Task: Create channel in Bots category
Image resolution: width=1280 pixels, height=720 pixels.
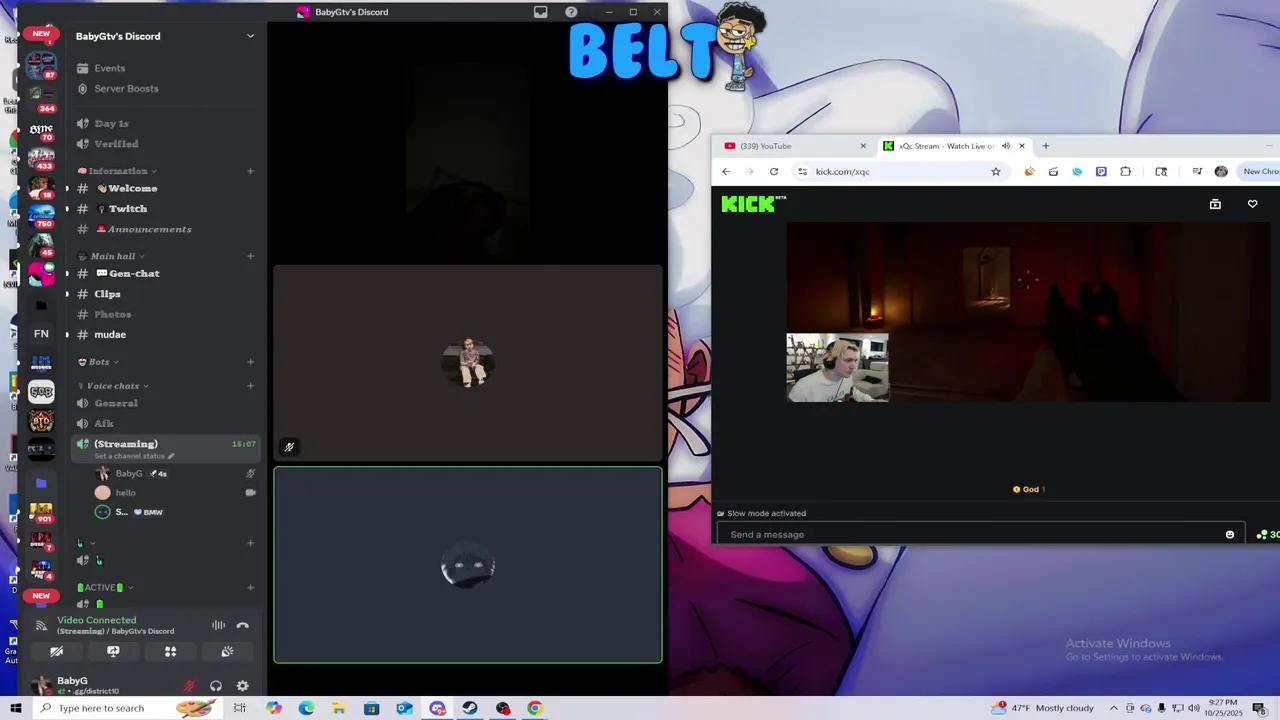Action: pyautogui.click(x=250, y=362)
